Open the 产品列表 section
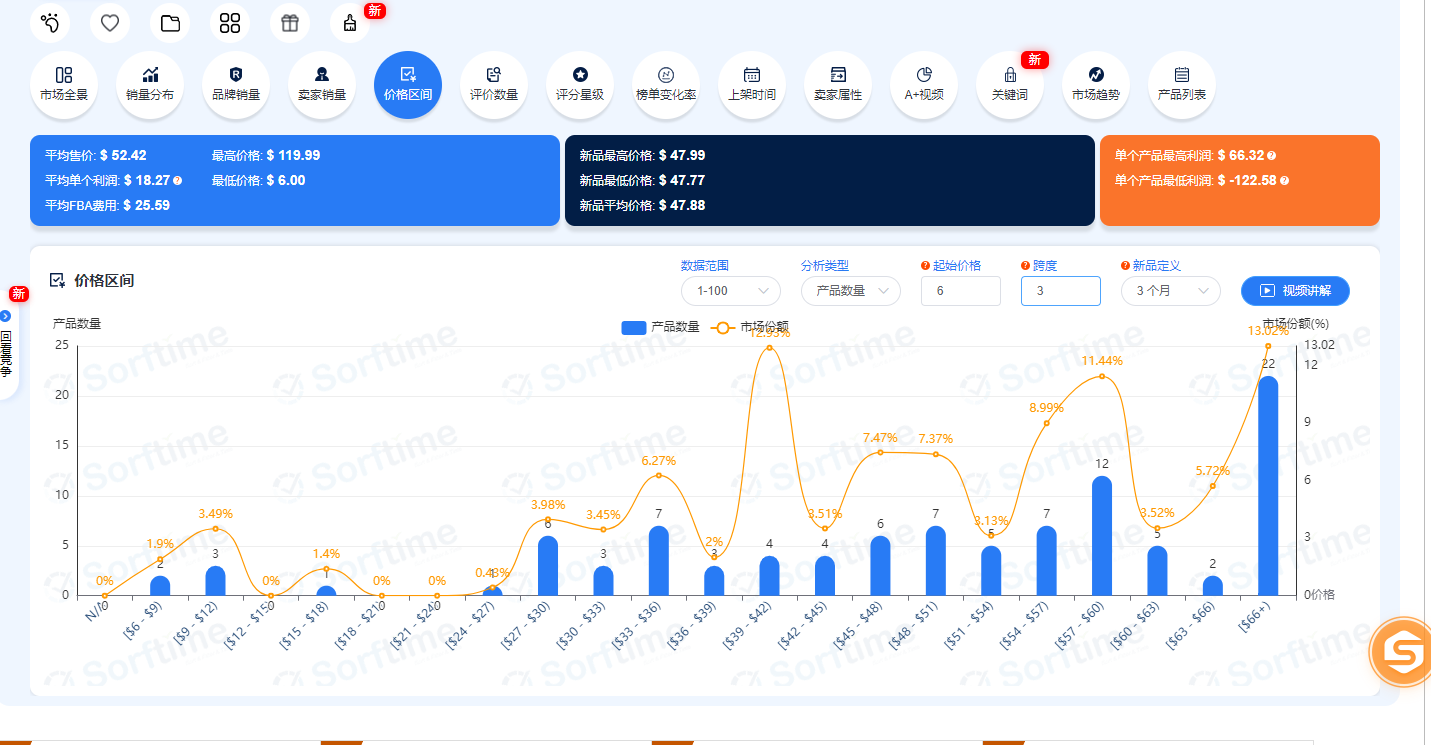The width and height of the screenshot is (1431, 745). click(1182, 85)
